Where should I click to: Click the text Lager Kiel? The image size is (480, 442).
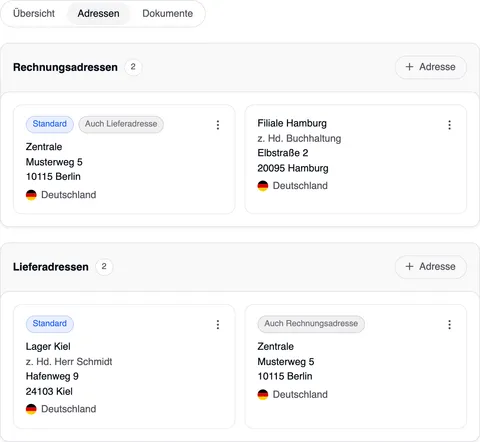pyautogui.click(x=48, y=347)
